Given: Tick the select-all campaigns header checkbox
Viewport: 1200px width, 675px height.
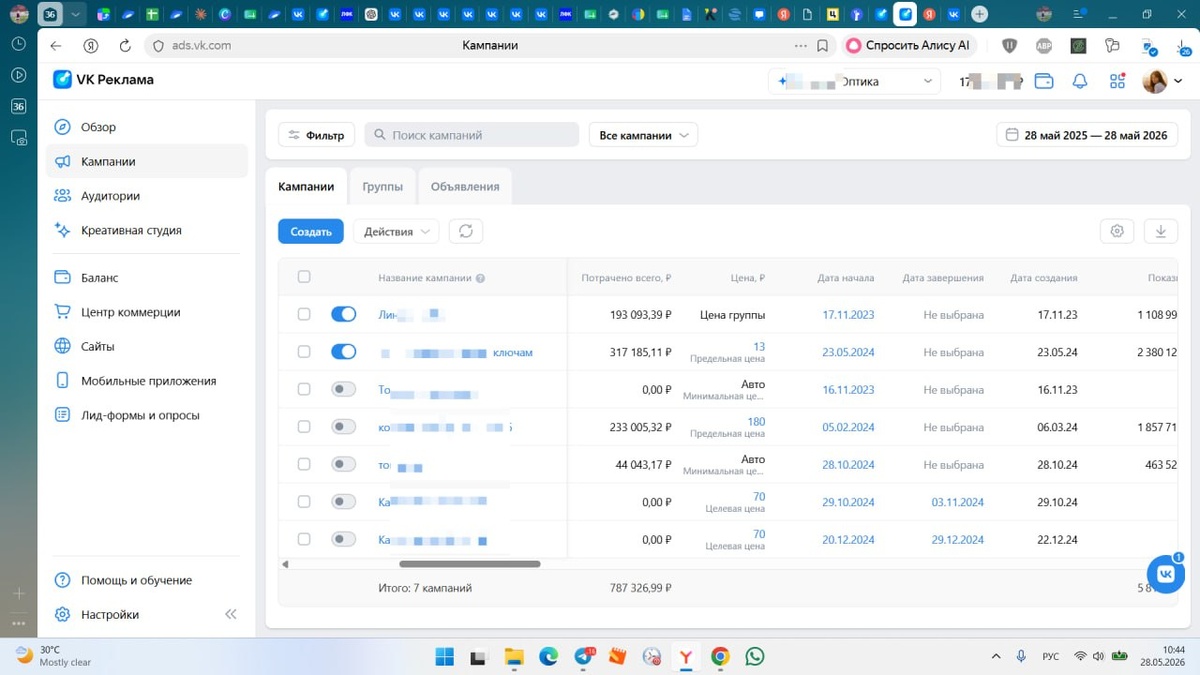Looking at the screenshot, I should [x=304, y=277].
